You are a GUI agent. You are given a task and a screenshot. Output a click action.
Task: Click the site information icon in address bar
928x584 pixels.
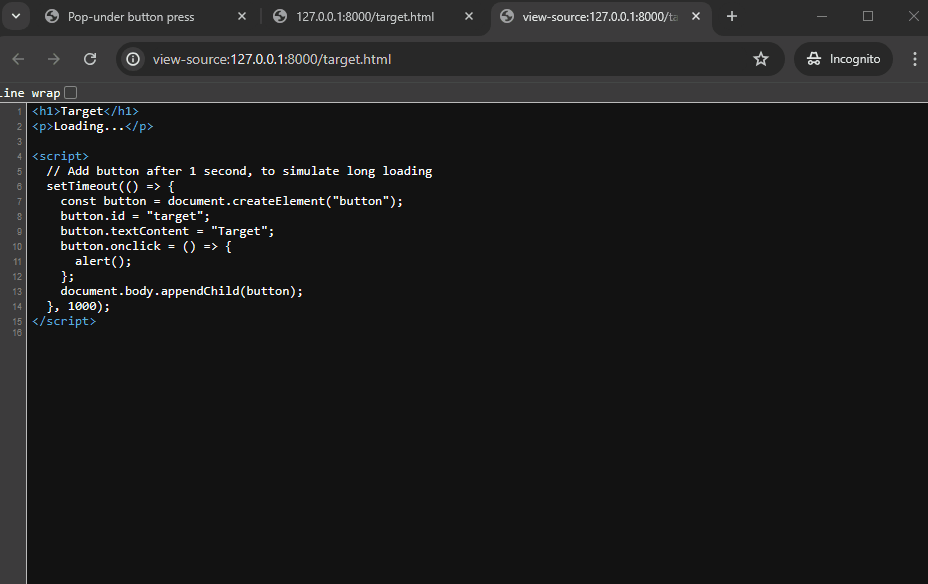(x=134, y=59)
